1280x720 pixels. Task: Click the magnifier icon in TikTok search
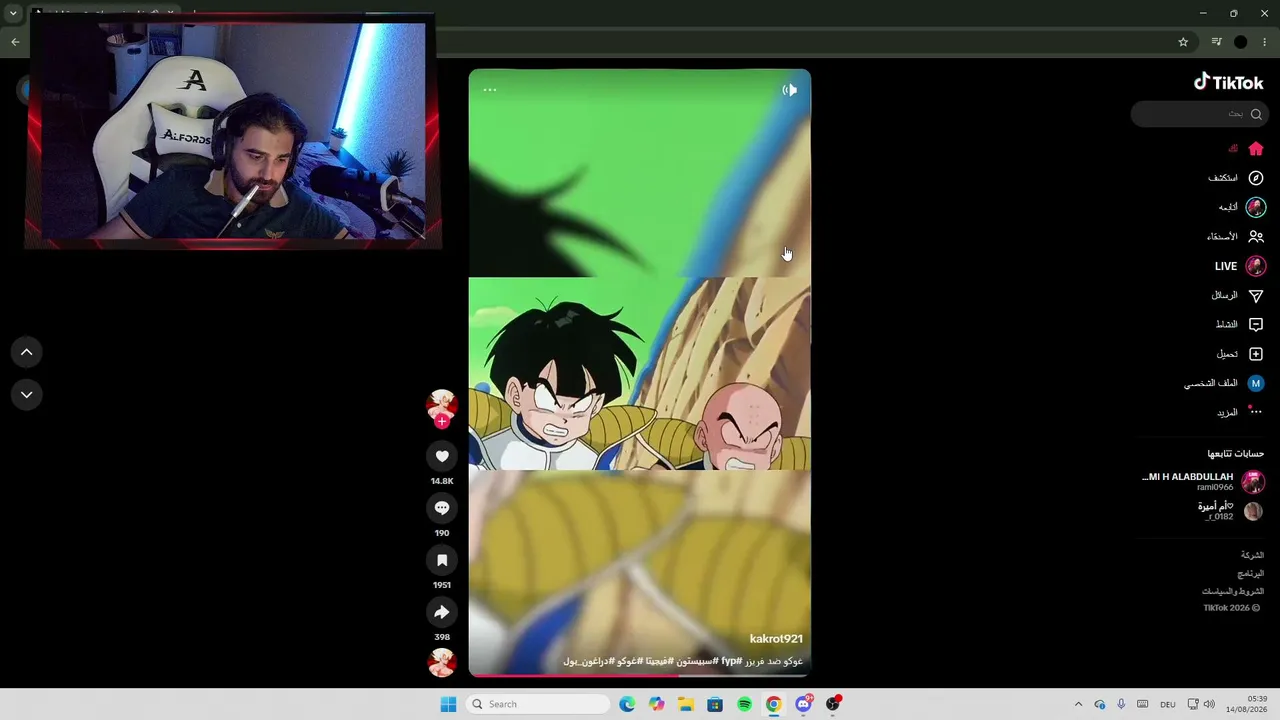(x=1256, y=114)
